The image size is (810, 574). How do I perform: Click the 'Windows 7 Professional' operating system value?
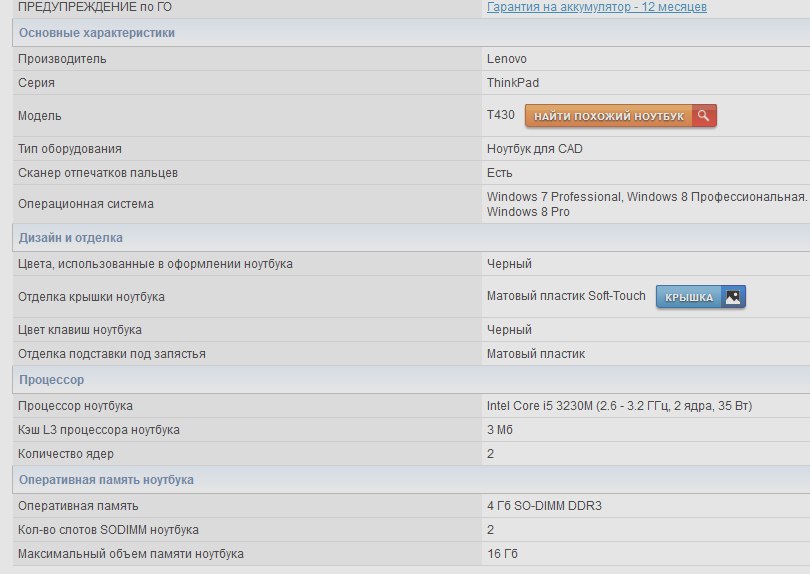554,197
